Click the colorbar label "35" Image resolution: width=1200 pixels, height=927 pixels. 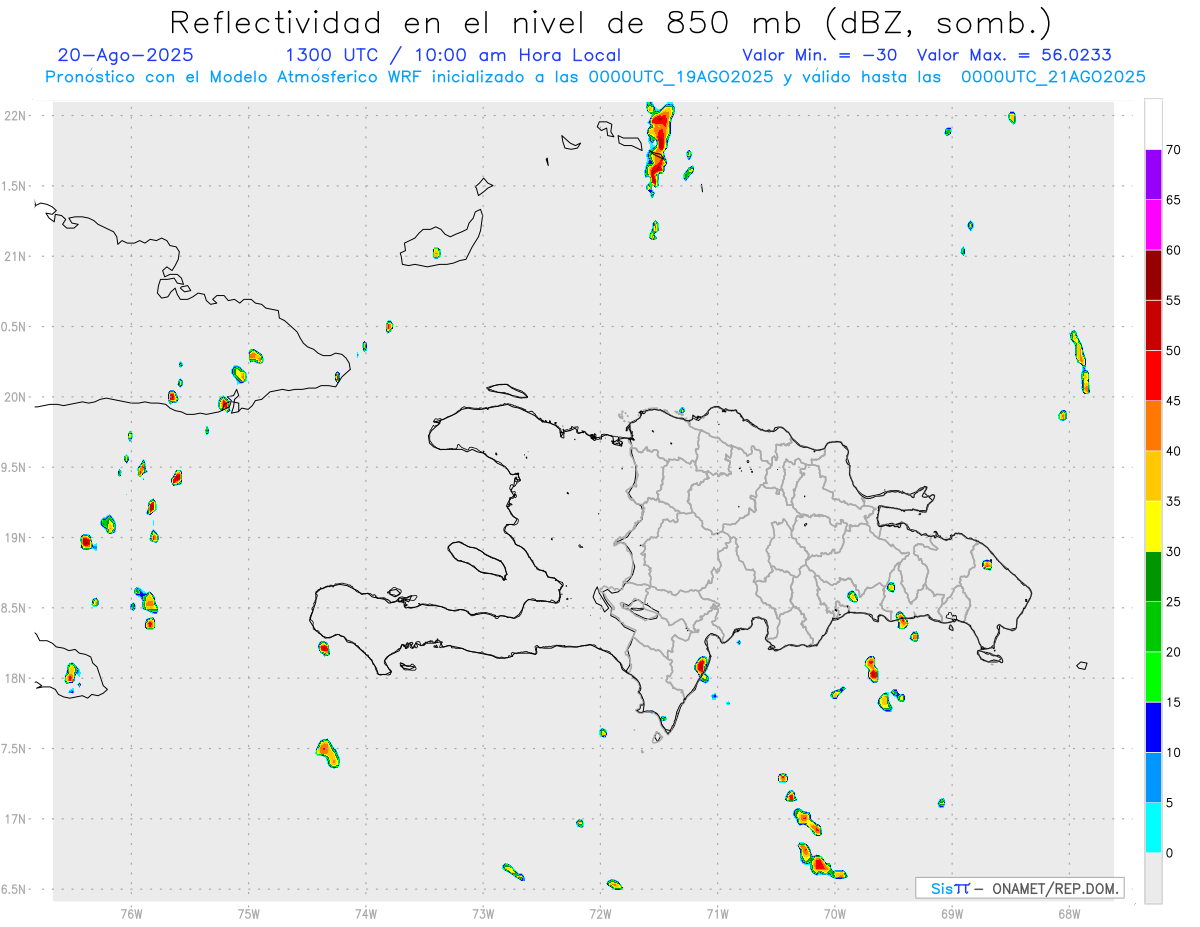(x=1174, y=501)
